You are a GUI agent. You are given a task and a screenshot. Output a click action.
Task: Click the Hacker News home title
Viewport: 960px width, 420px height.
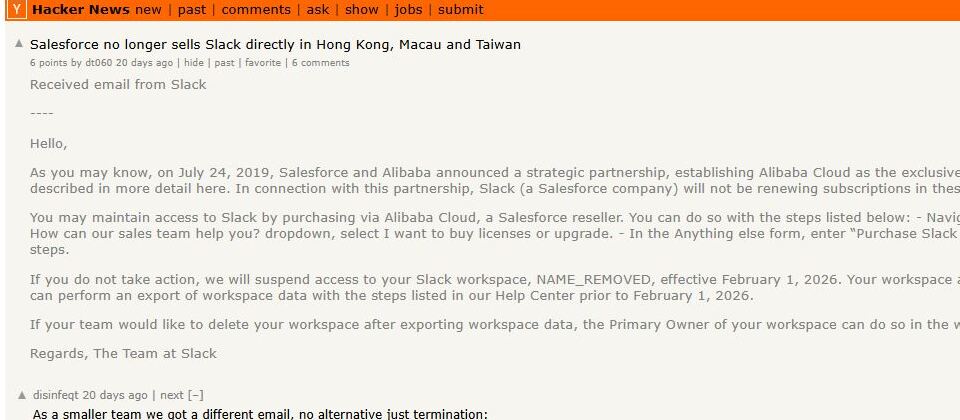click(x=81, y=10)
